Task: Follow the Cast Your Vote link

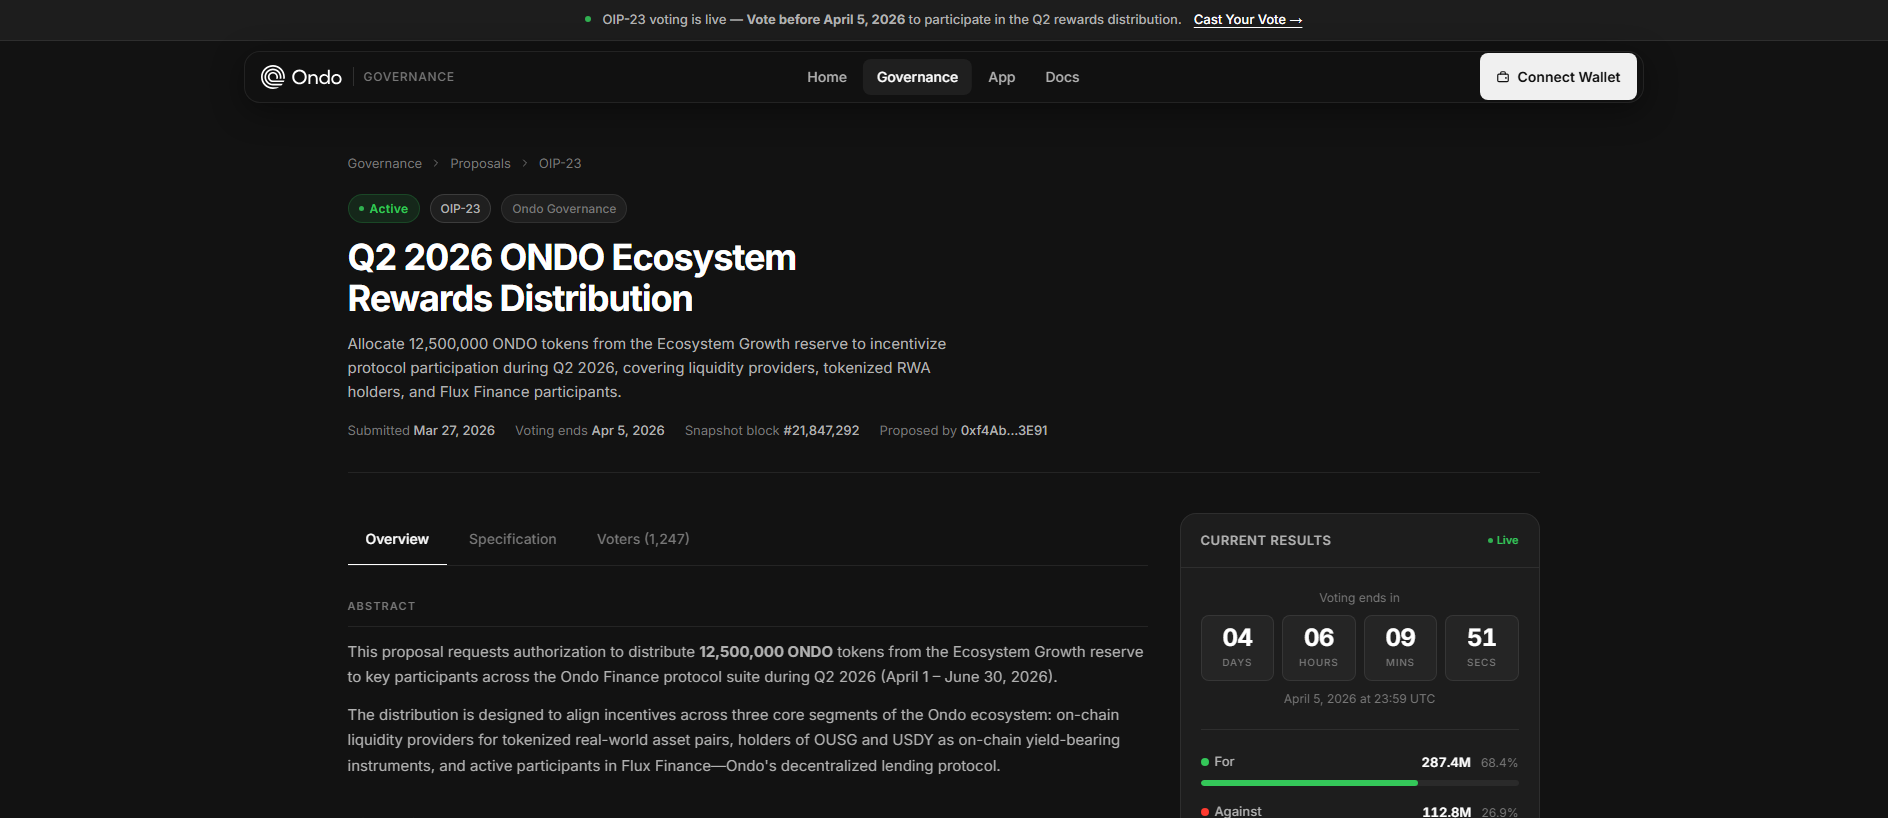Action: pos(1248,20)
